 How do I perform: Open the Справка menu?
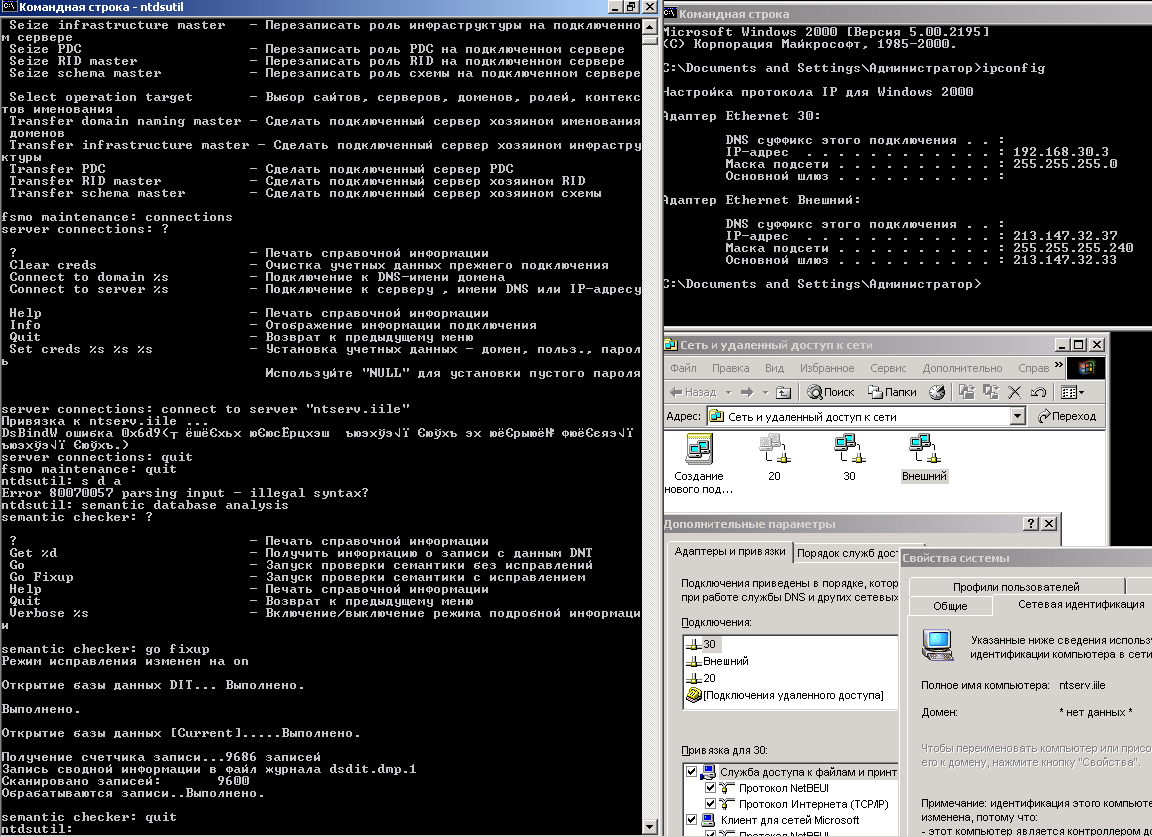click(1034, 368)
